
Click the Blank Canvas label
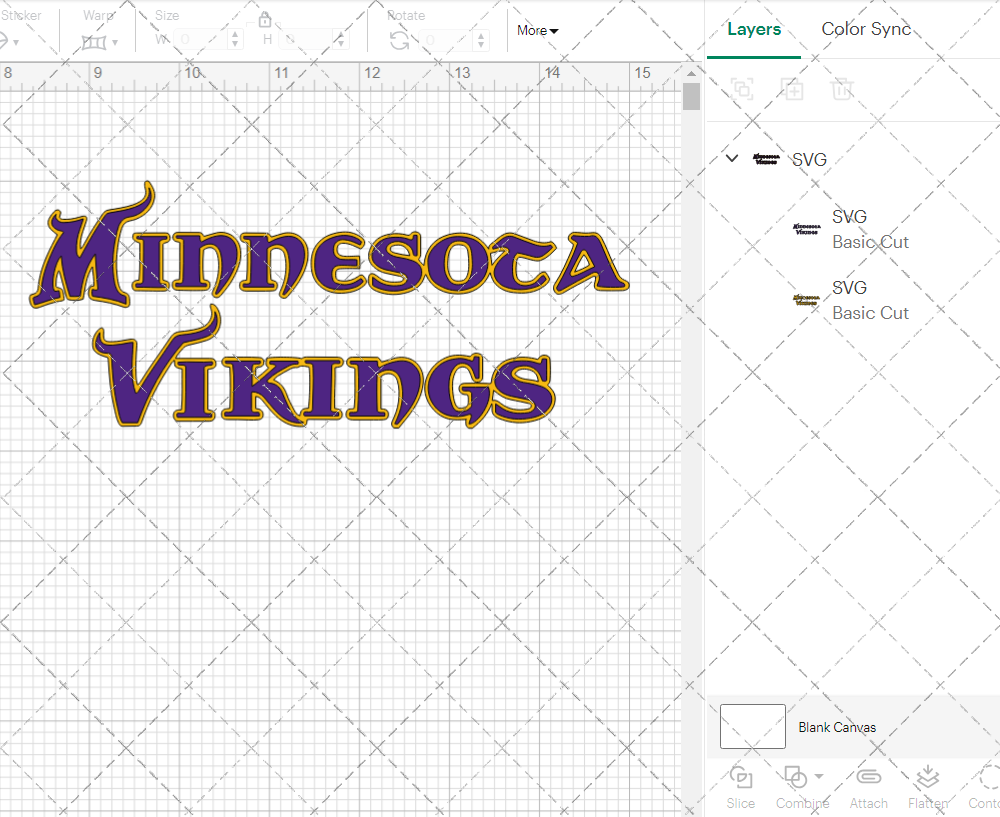(x=837, y=727)
